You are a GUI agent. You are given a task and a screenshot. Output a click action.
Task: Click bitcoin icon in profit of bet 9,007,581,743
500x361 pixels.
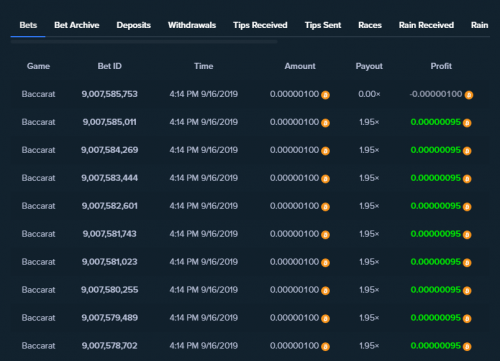pyautogui.click(x=467, y=235)
